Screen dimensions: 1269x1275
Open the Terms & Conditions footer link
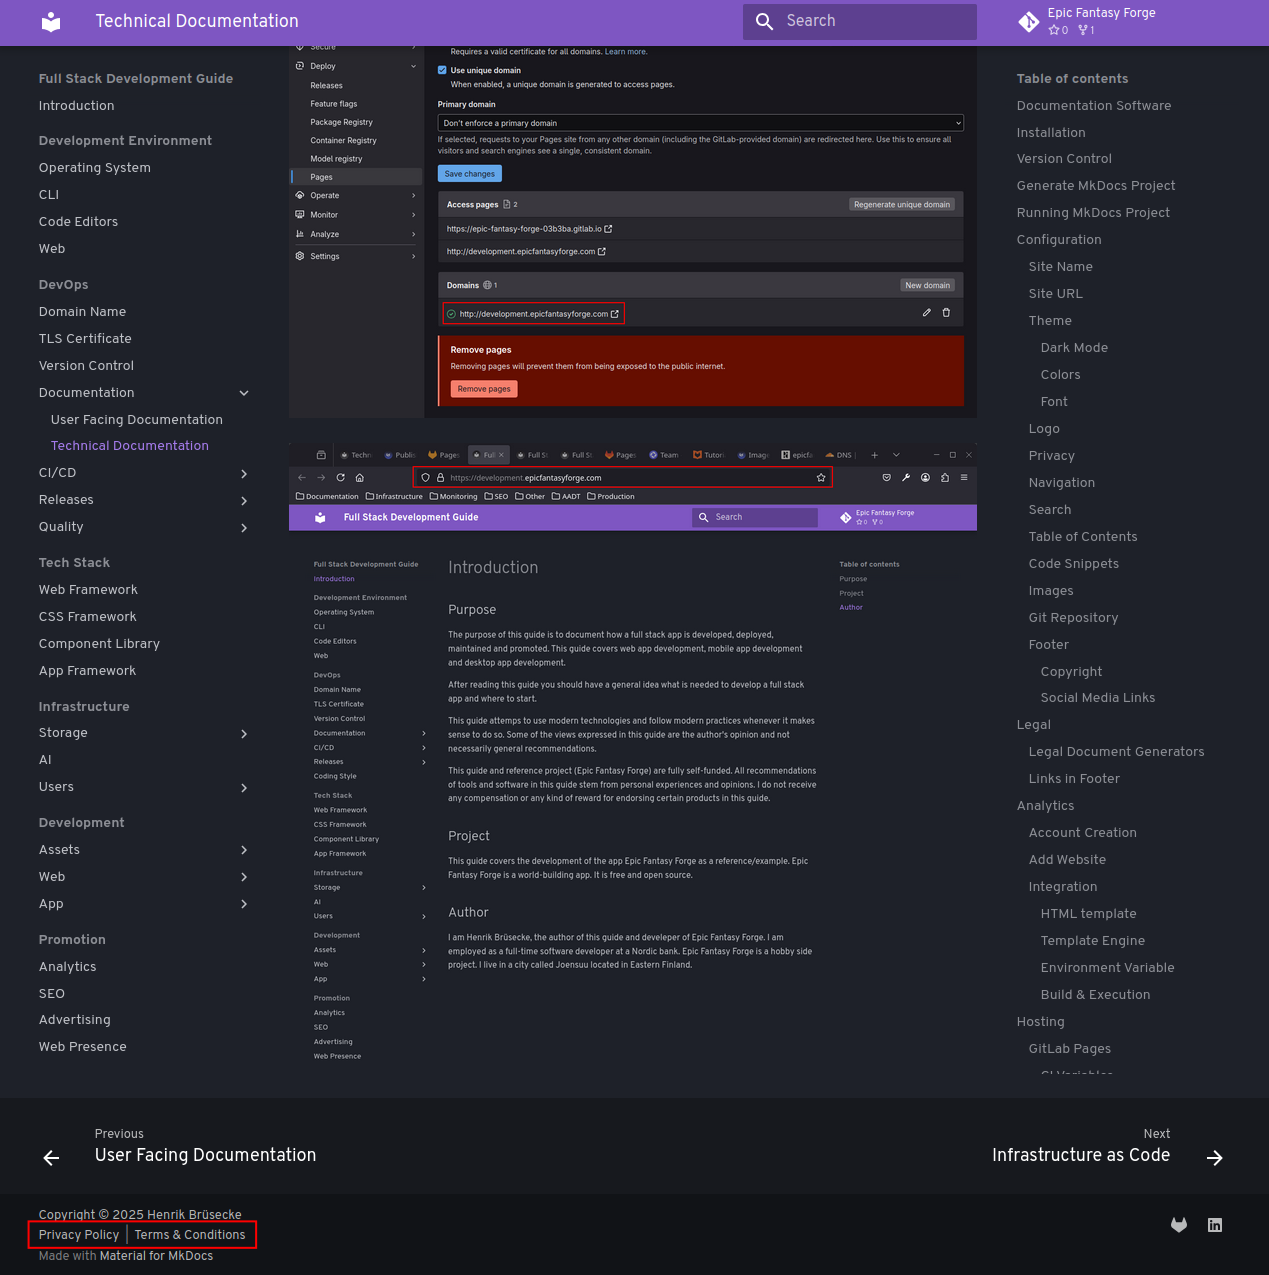pos(190,1235)
